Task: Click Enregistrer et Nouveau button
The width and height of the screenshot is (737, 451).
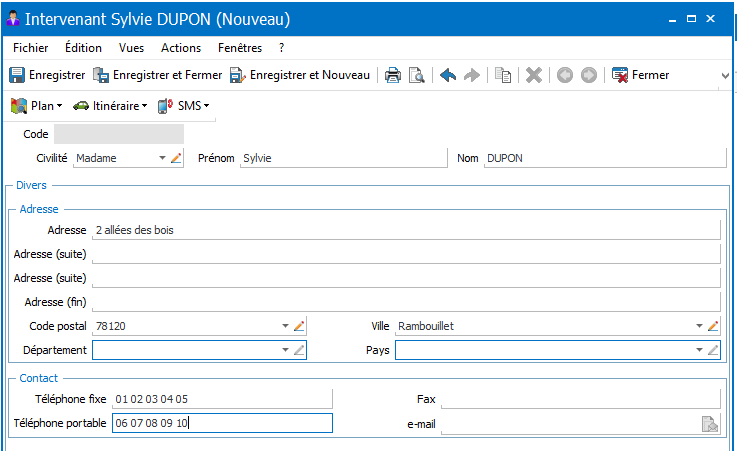Action: pos(300,75)
